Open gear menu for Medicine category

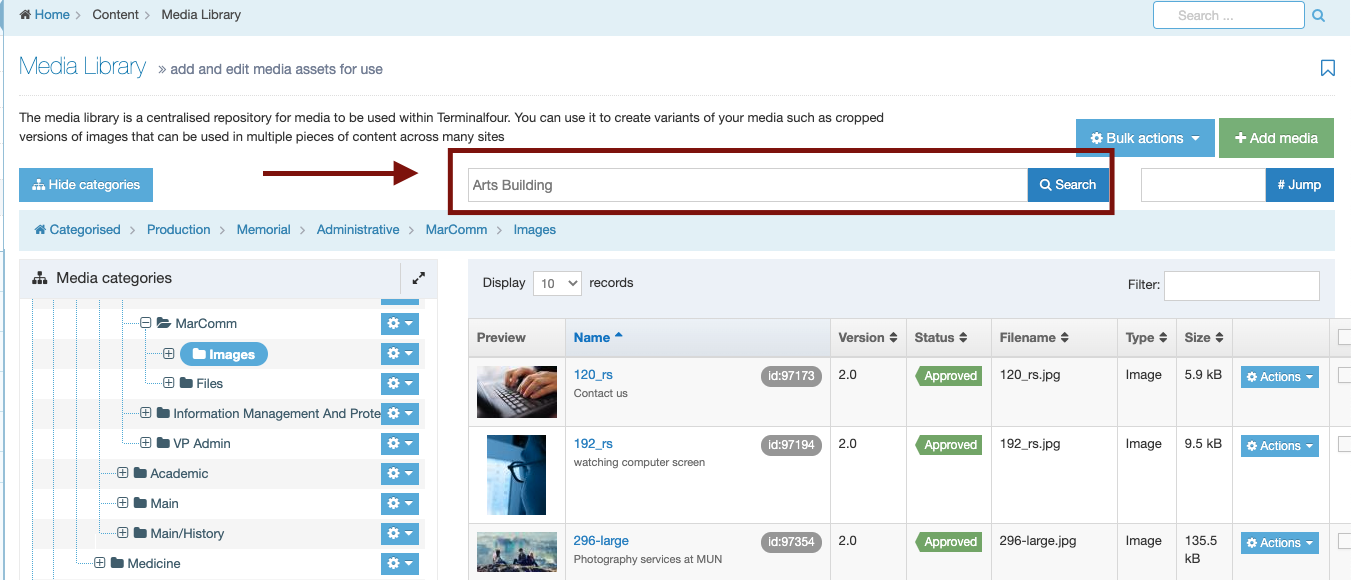click(x=399, y=564)
